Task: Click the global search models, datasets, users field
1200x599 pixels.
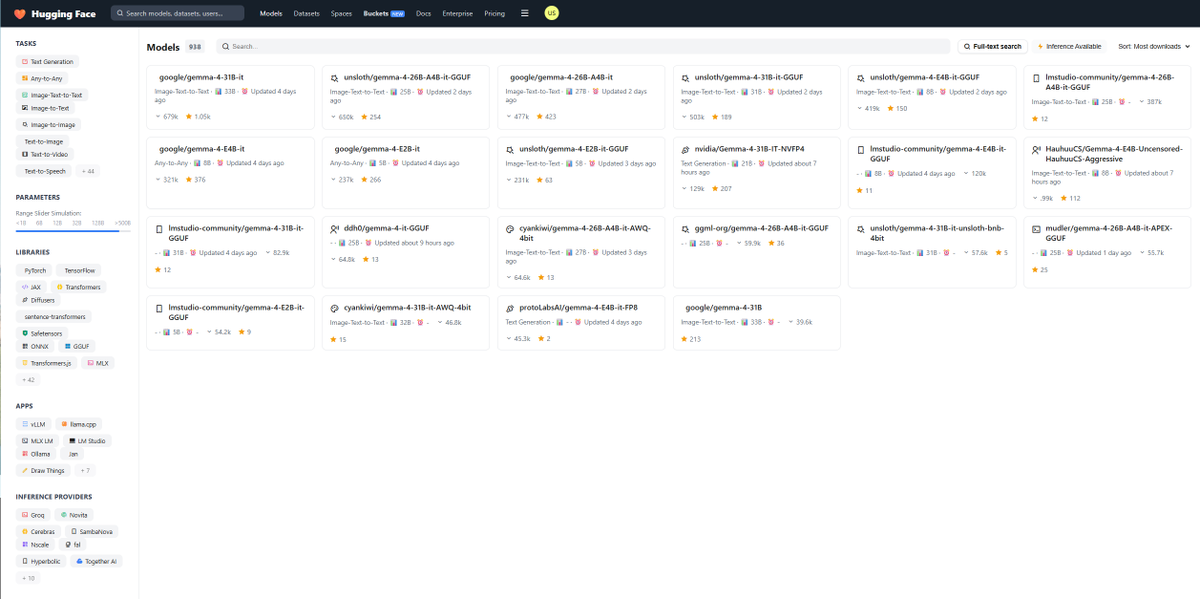Action: click(177, 13)
